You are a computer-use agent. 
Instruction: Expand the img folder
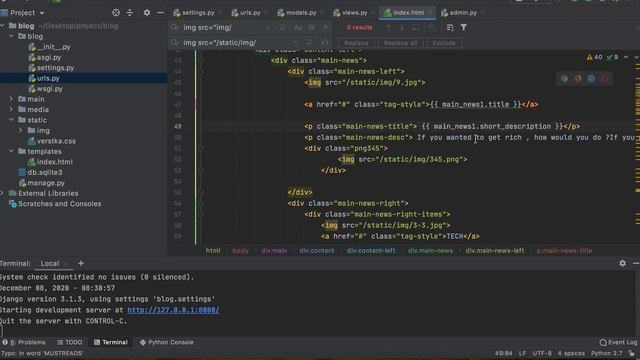(x=21, y=131)
